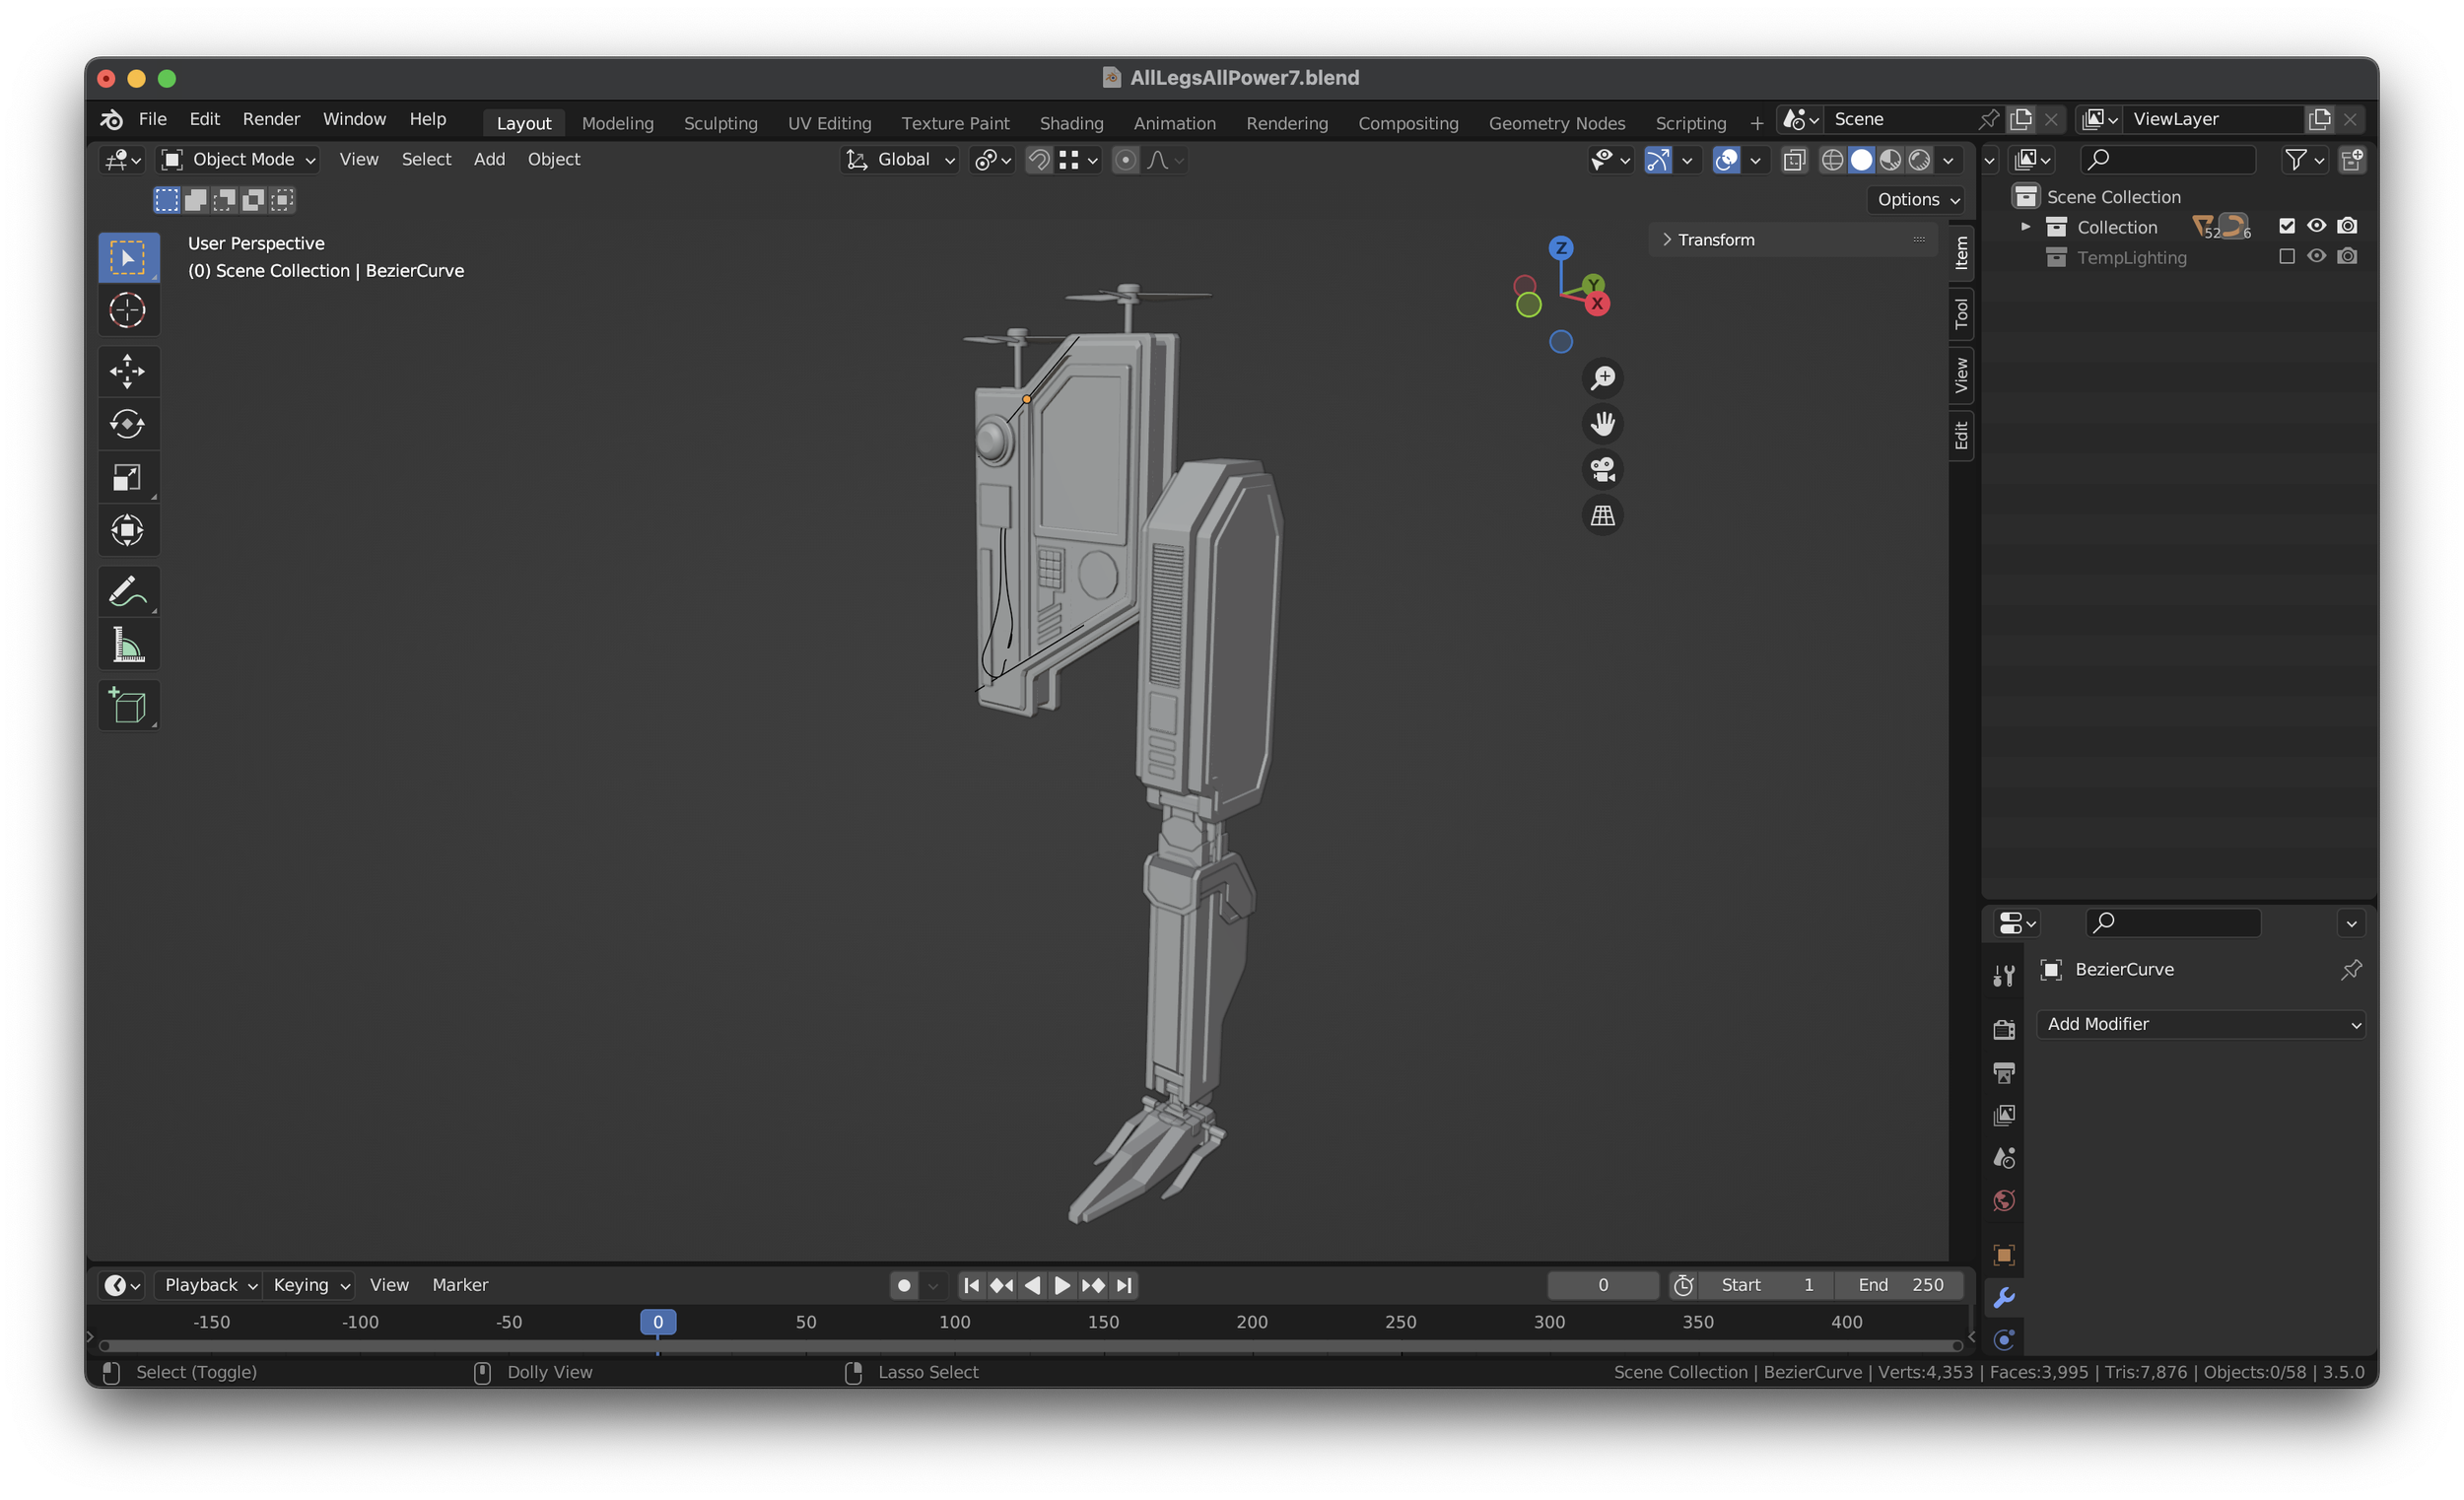Open the Item sidebar tab
2464x1500 pixels.
(x=1961, y=253)
